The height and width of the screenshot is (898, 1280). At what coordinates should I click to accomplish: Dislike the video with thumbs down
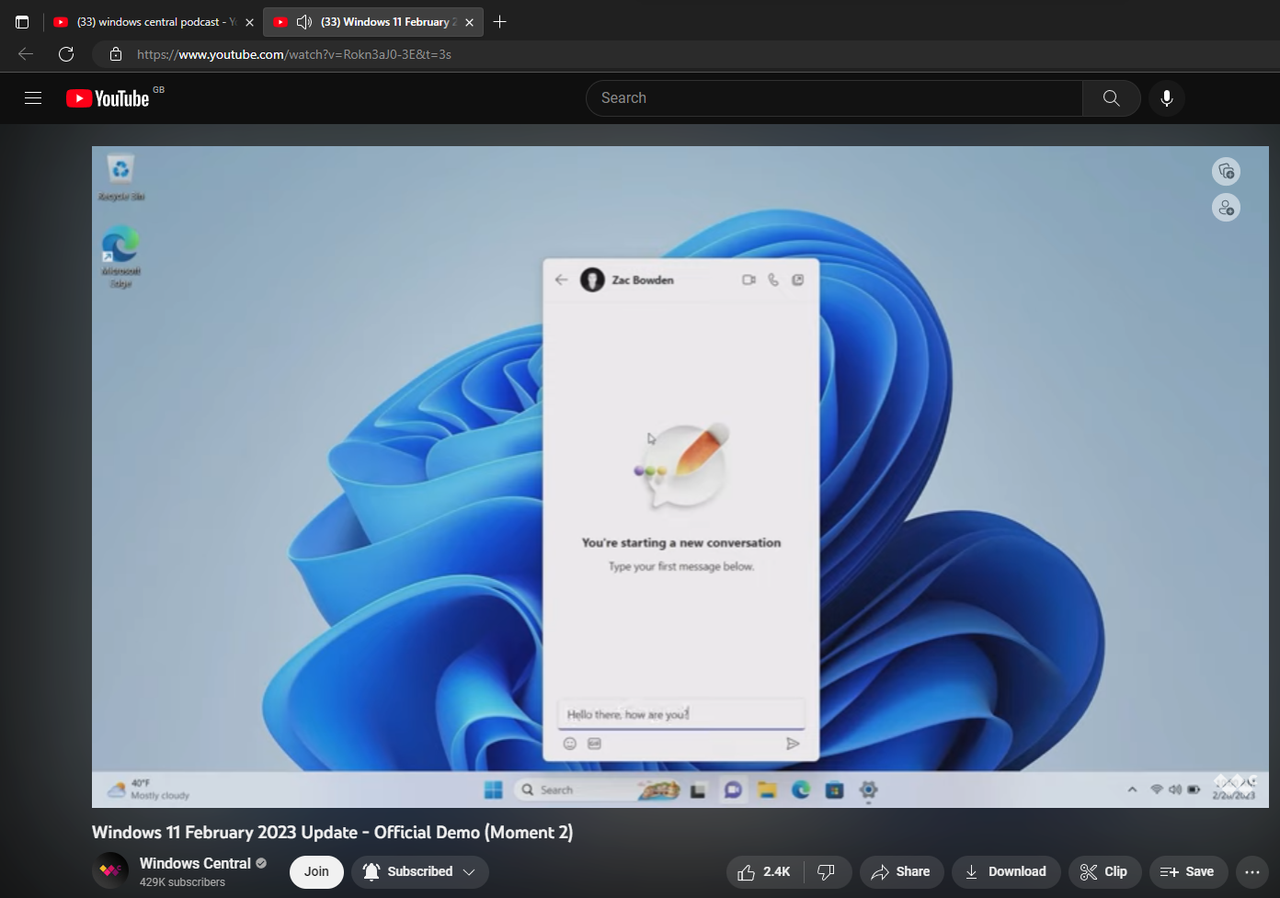click(827, 872)
